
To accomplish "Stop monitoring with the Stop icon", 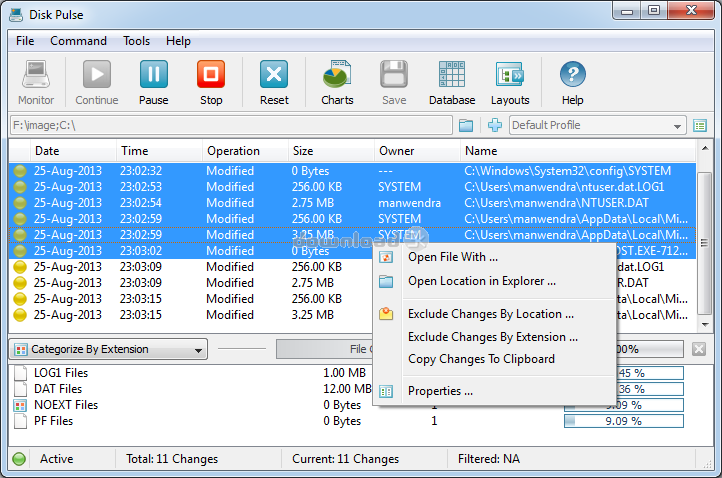I will pyautogui.click(x=211, y=74).
